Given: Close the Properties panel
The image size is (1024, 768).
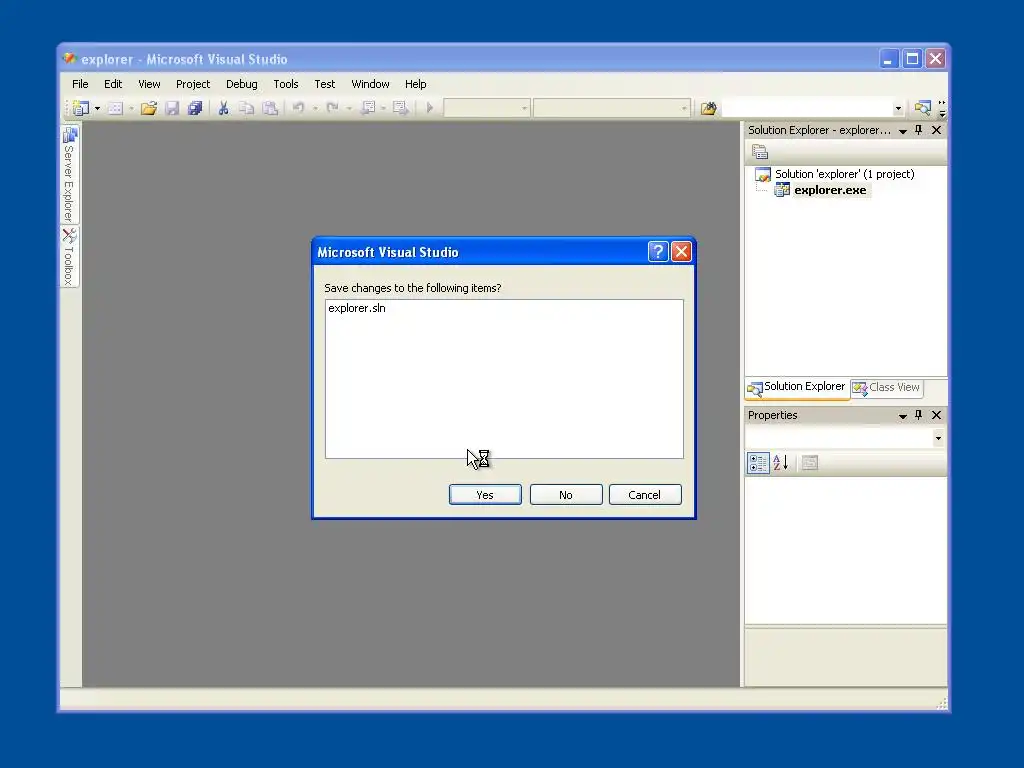Looking at the screenshot, I should [936, 415].
